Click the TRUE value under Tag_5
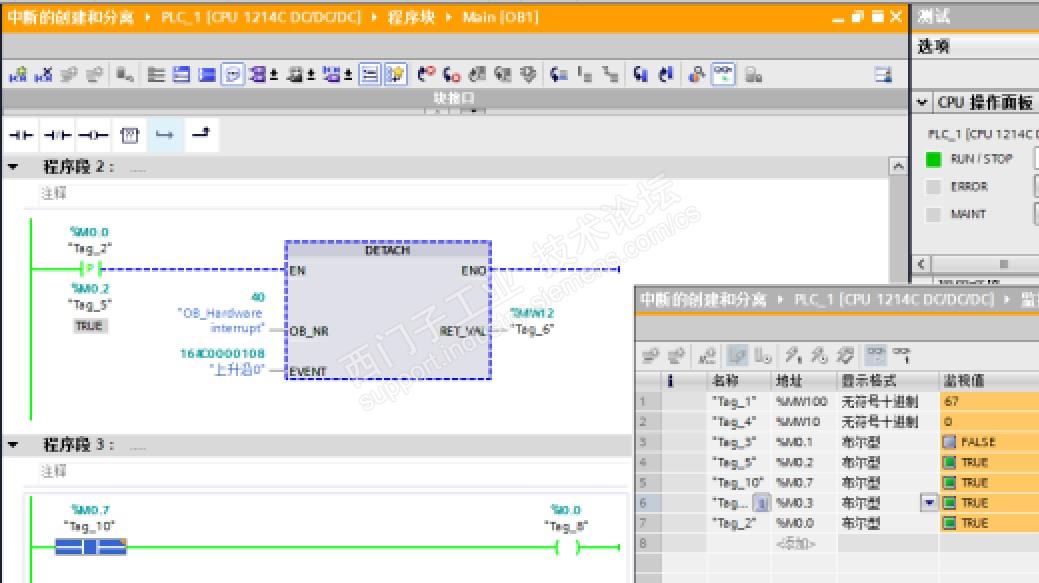1039x583 pixels. [89, 326]
